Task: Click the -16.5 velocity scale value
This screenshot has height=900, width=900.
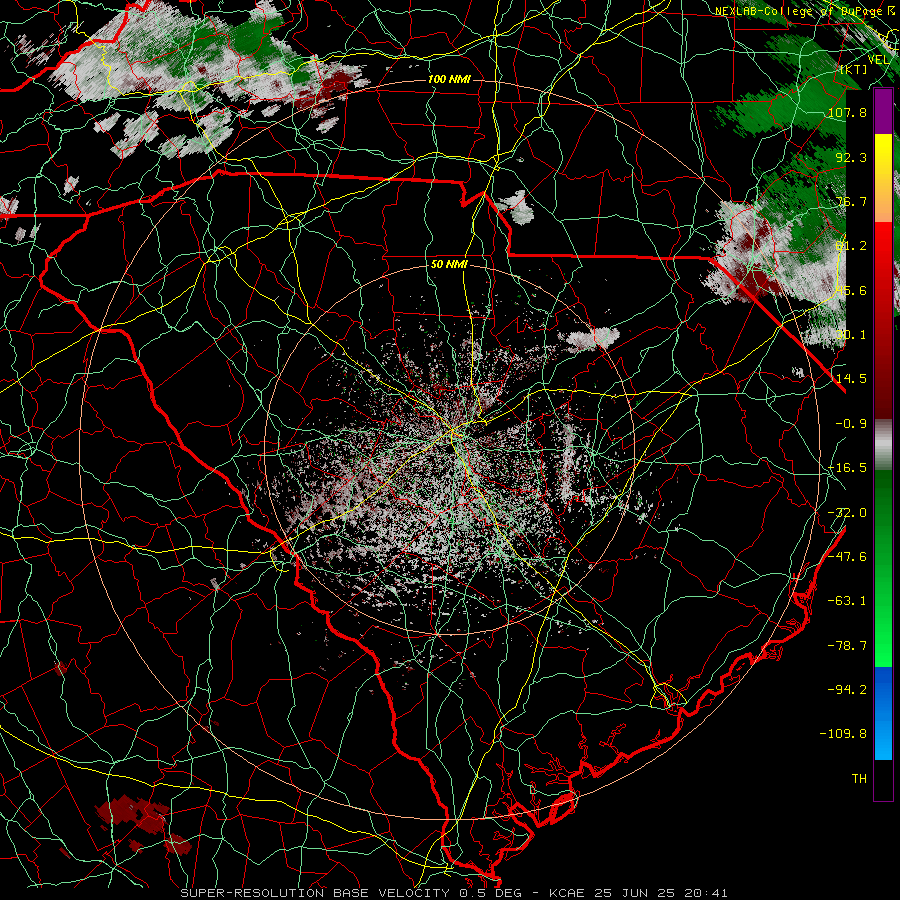Action: click(847, 468)
